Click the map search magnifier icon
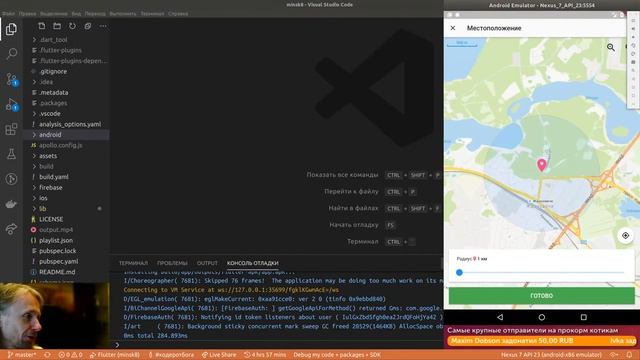This screenshot has height=360, width=640. [x=611, y=47]
